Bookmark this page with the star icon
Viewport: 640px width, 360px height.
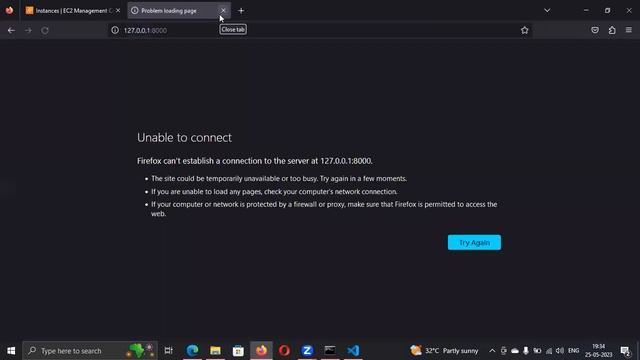point(524,30)
